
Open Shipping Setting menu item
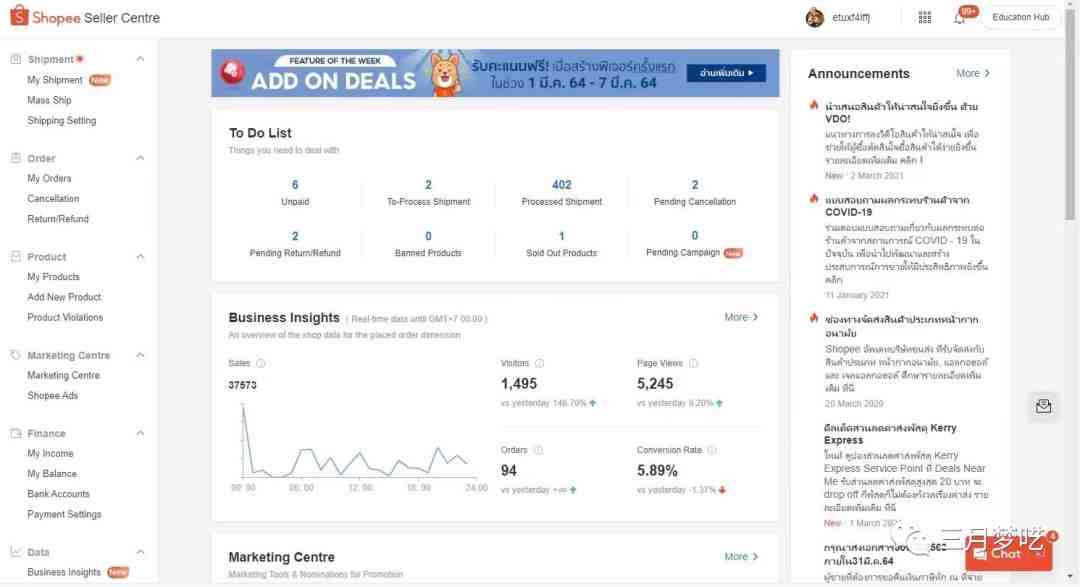61,121
